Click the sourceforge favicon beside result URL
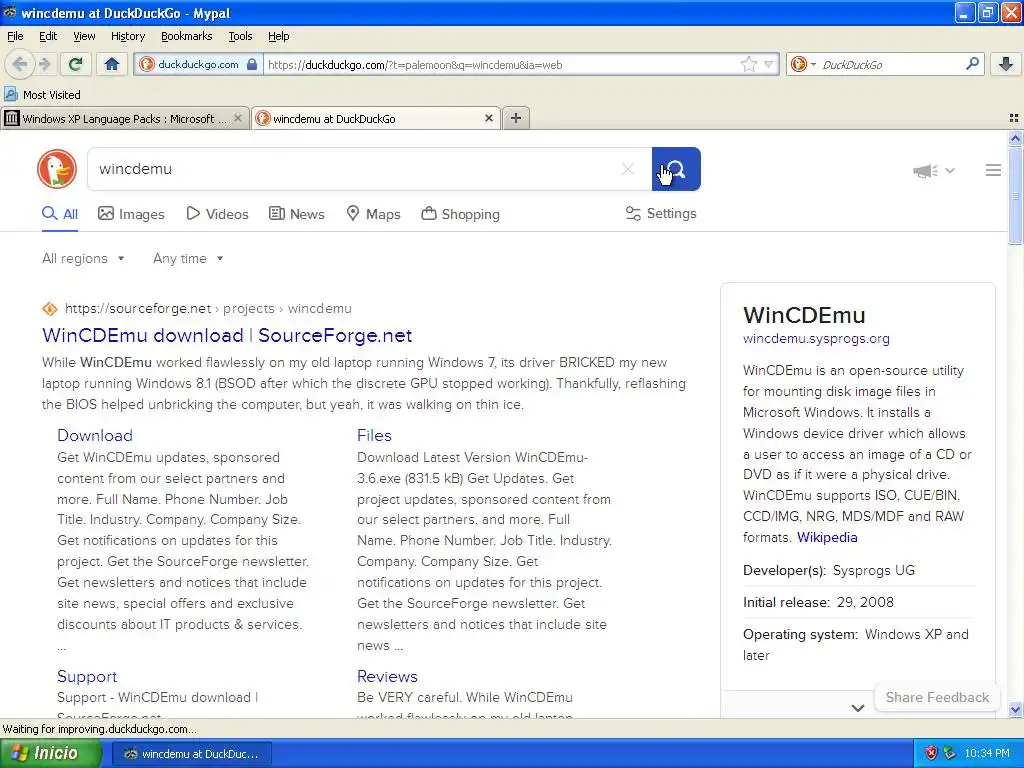 [50, 308]
